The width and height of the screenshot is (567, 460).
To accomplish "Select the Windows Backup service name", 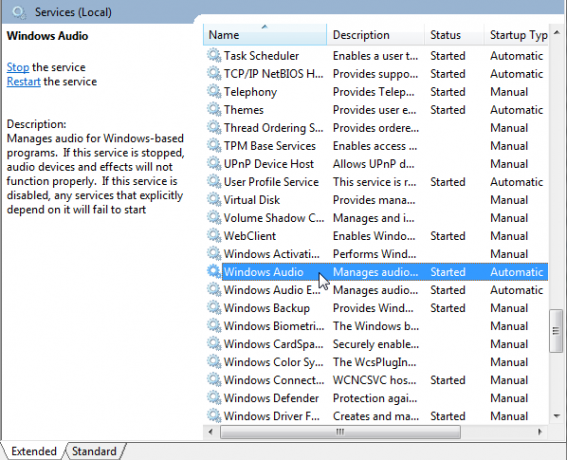I will [x=267, y=308].
